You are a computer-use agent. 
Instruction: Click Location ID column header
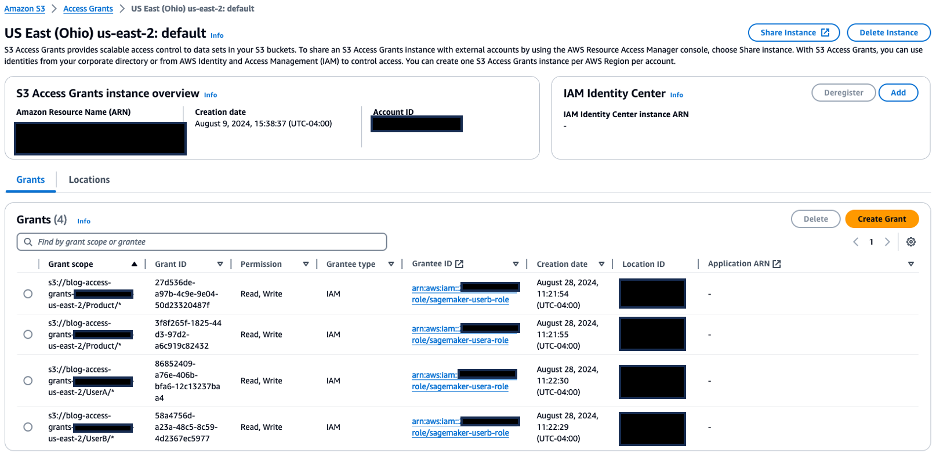[x=644, y=264]
